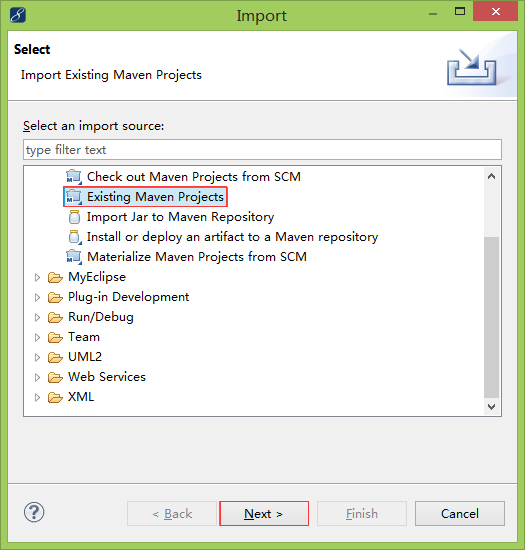Click the scrollbar up arrow
This screenshot has width=525, height=550.
coord(491,176)
